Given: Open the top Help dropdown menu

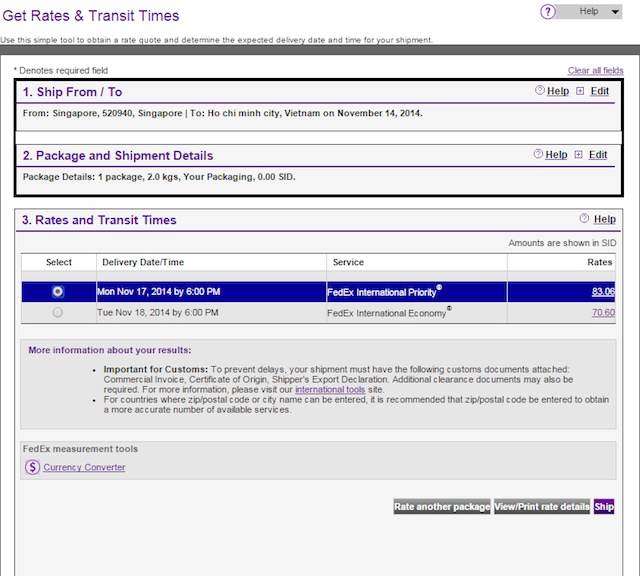Looking at the screenshot, I should coord(590,11).
